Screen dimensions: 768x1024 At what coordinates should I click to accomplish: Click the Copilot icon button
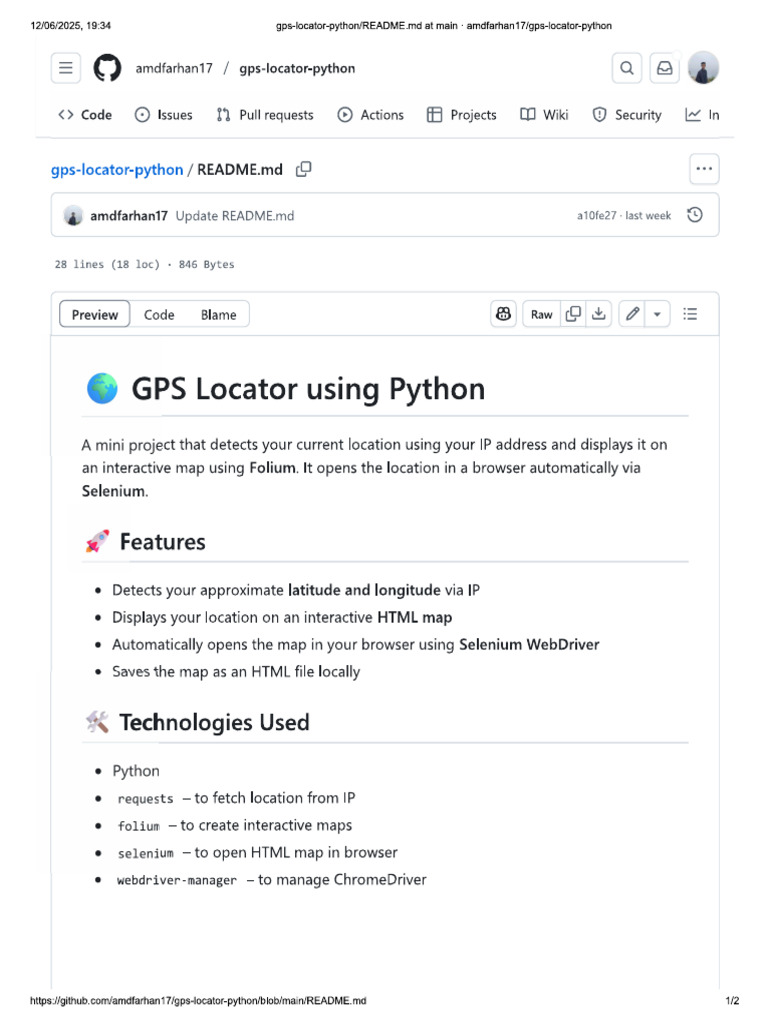[x=503, y=314]
